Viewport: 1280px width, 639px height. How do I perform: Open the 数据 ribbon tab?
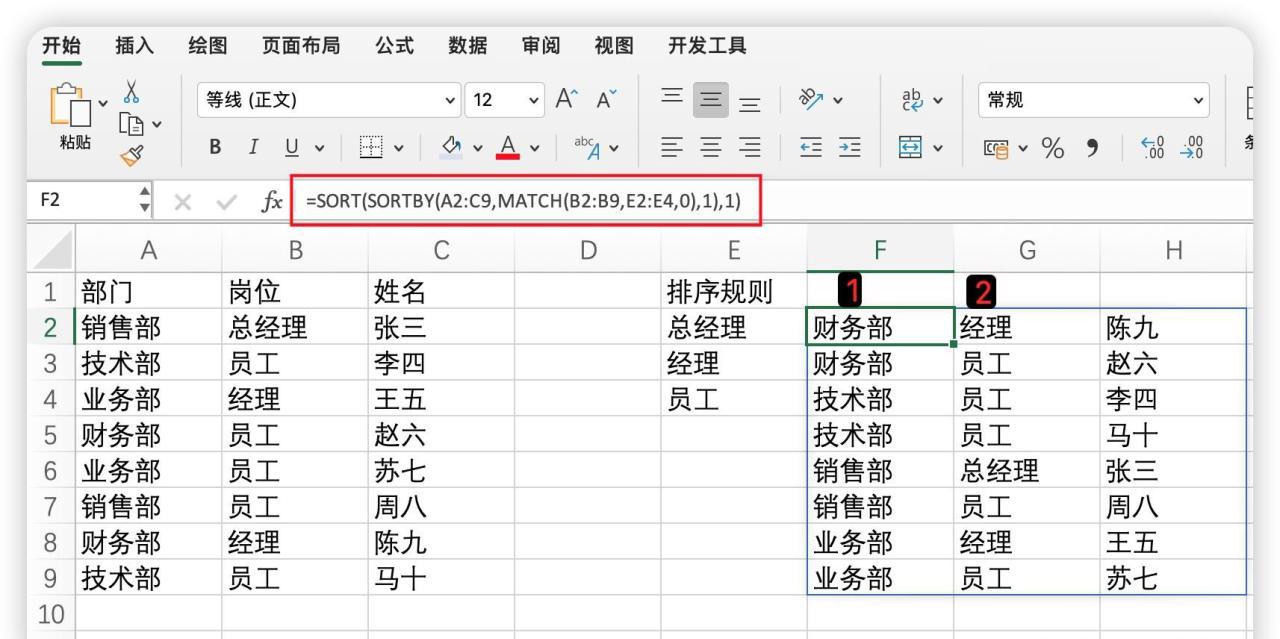coord(468,45)
